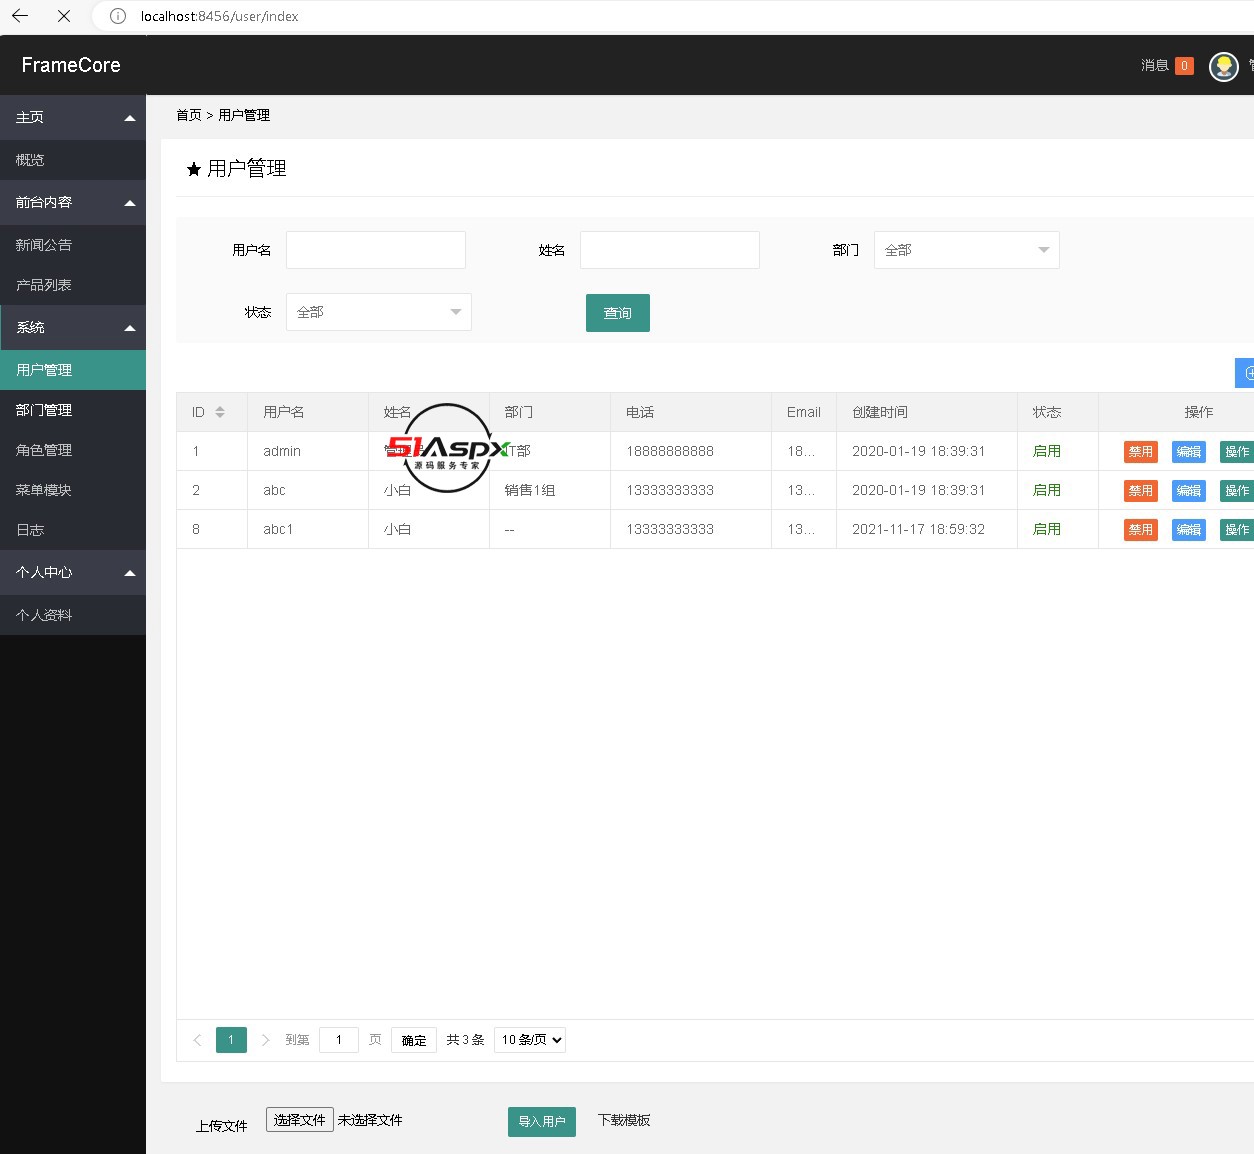Open the user avatar icon

(x=1224, y=66)
